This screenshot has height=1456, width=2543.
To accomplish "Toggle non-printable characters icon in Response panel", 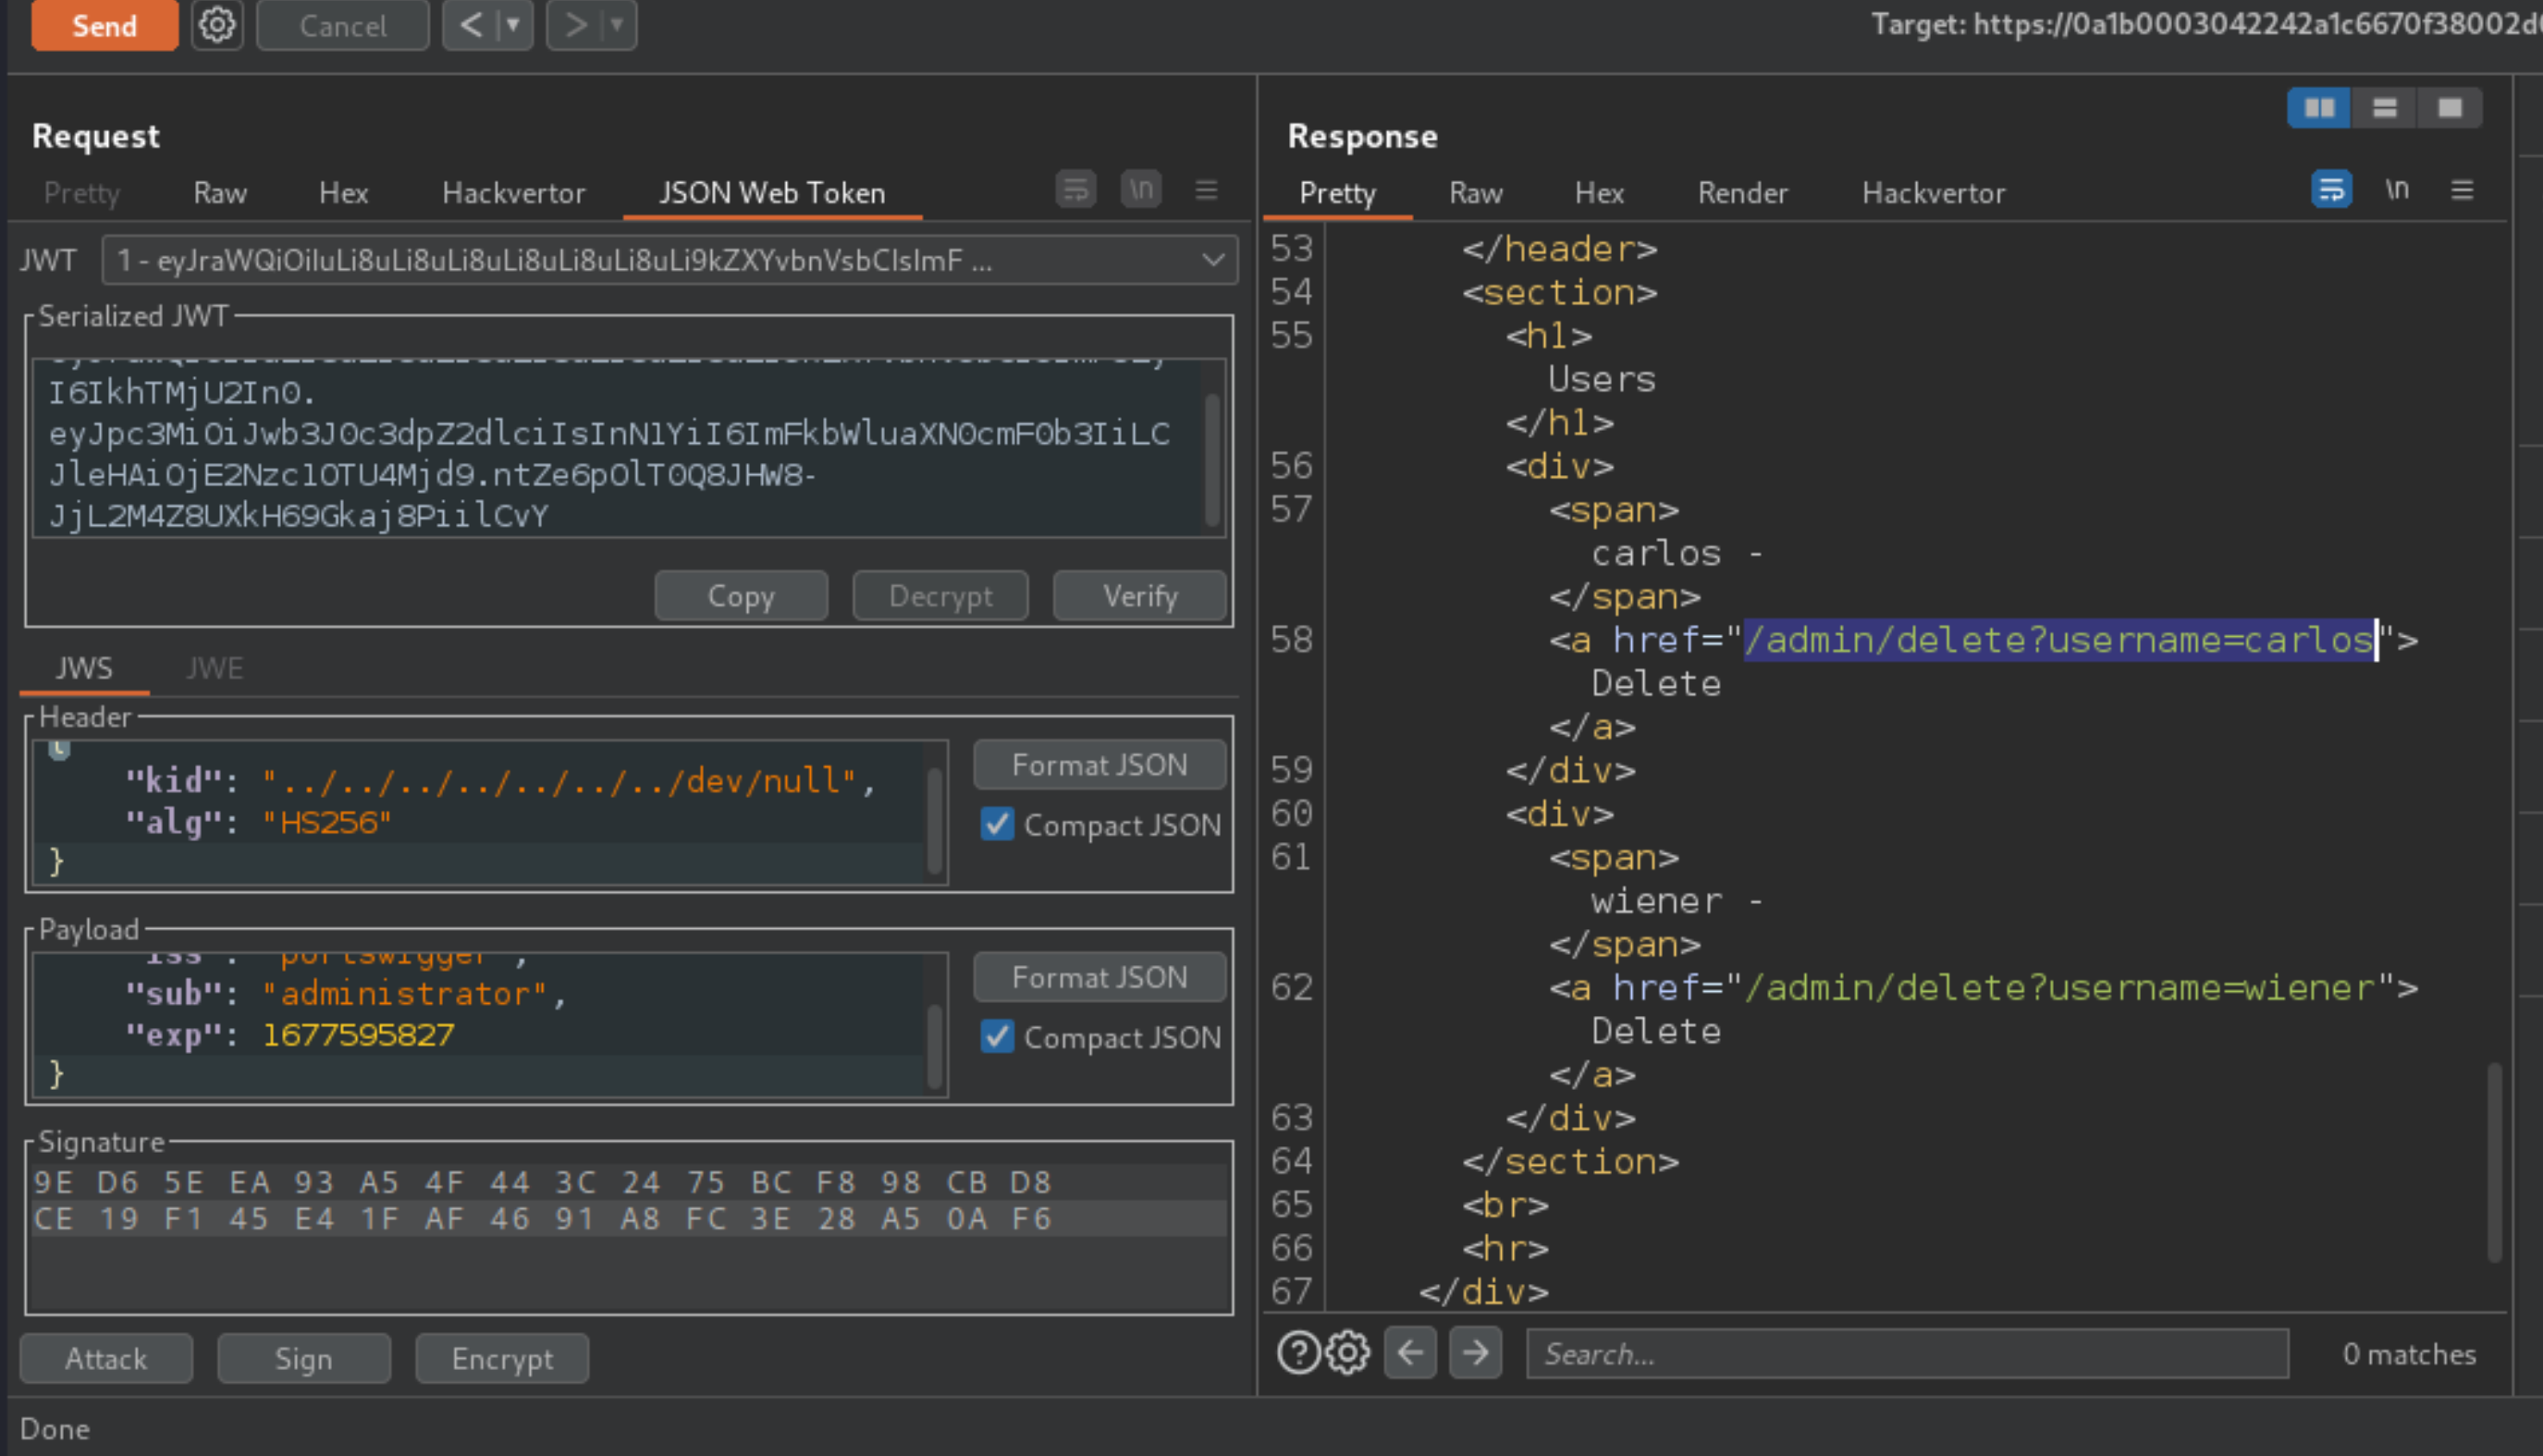I will tap(2397, 189).
